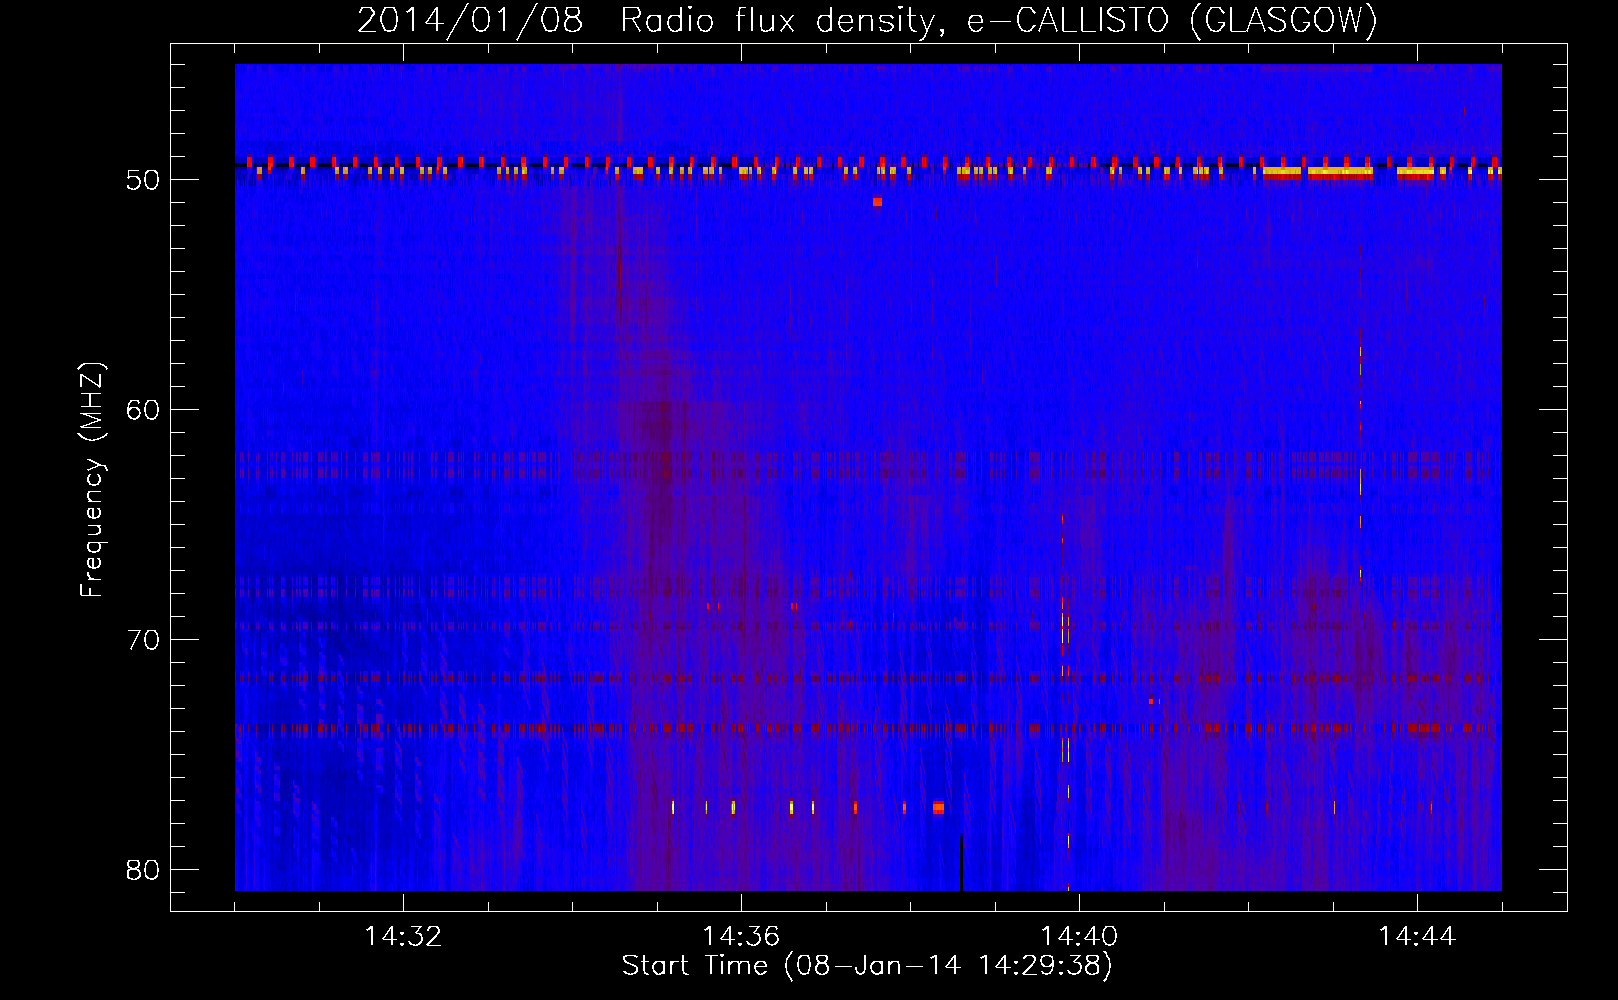Click the black vertical gap near 80 MHz
Viewport: 1618px width, 1000px height.
pos(961,862)
